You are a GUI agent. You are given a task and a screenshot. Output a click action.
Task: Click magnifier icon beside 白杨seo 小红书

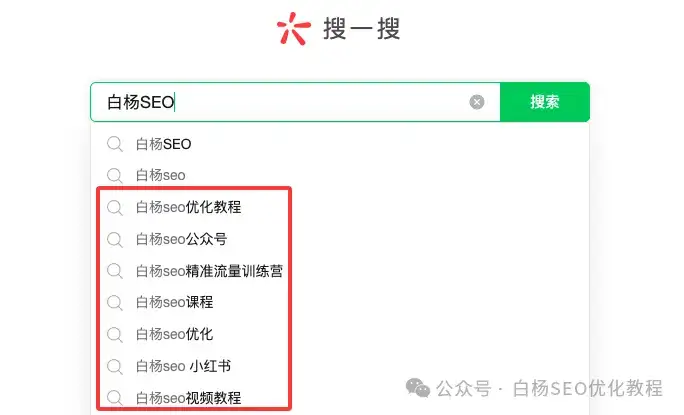pos(115,367)
